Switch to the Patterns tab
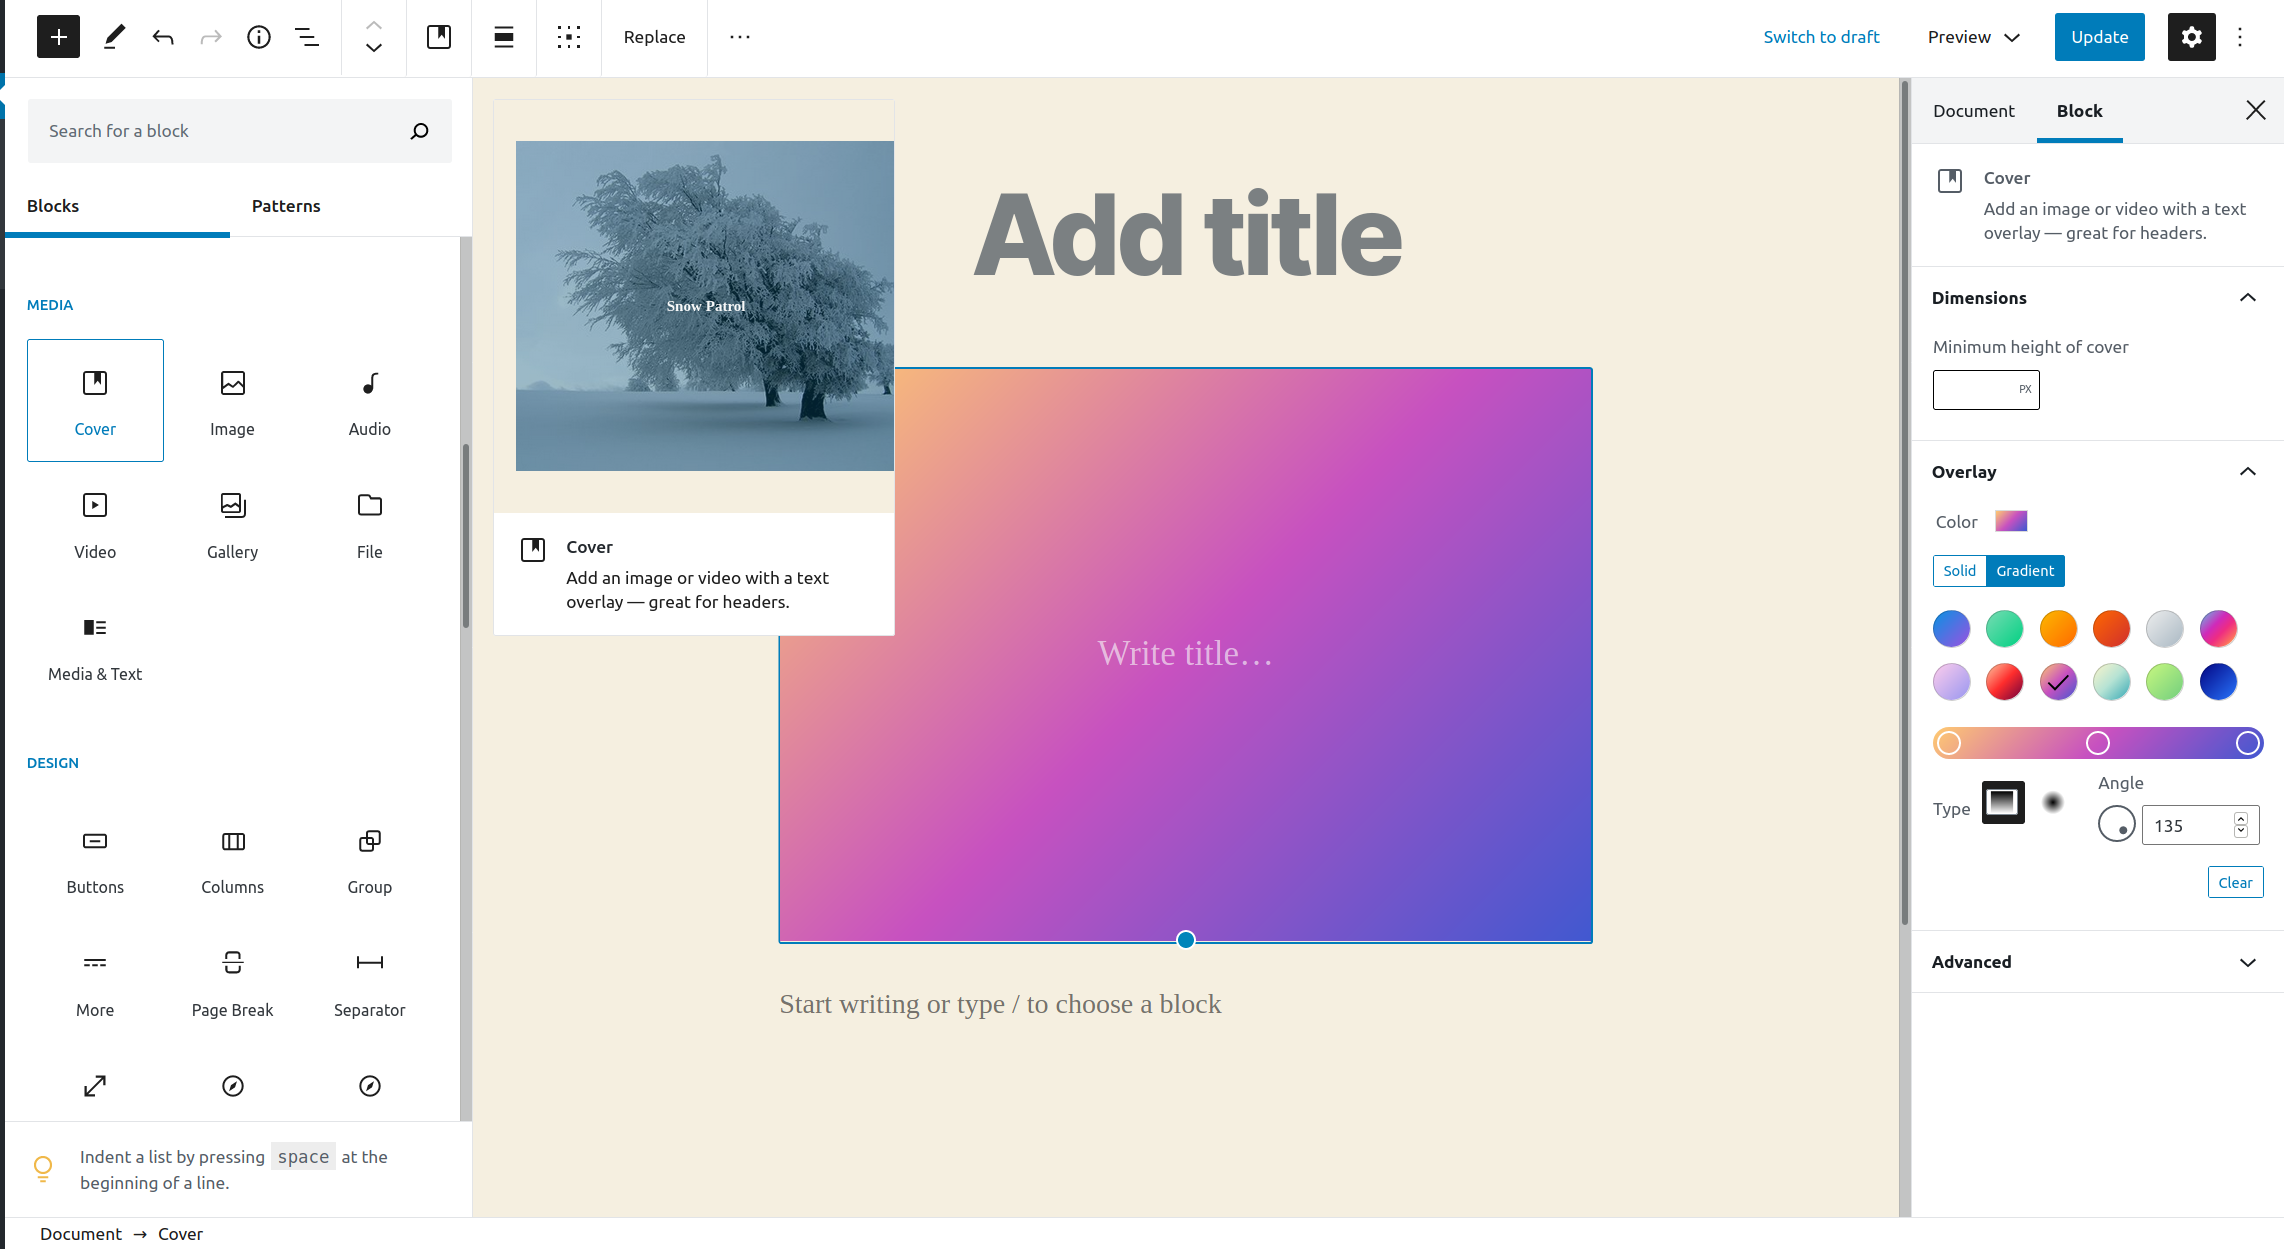Viewport: 2284px width, 1249px height. [x=286, y=206]
